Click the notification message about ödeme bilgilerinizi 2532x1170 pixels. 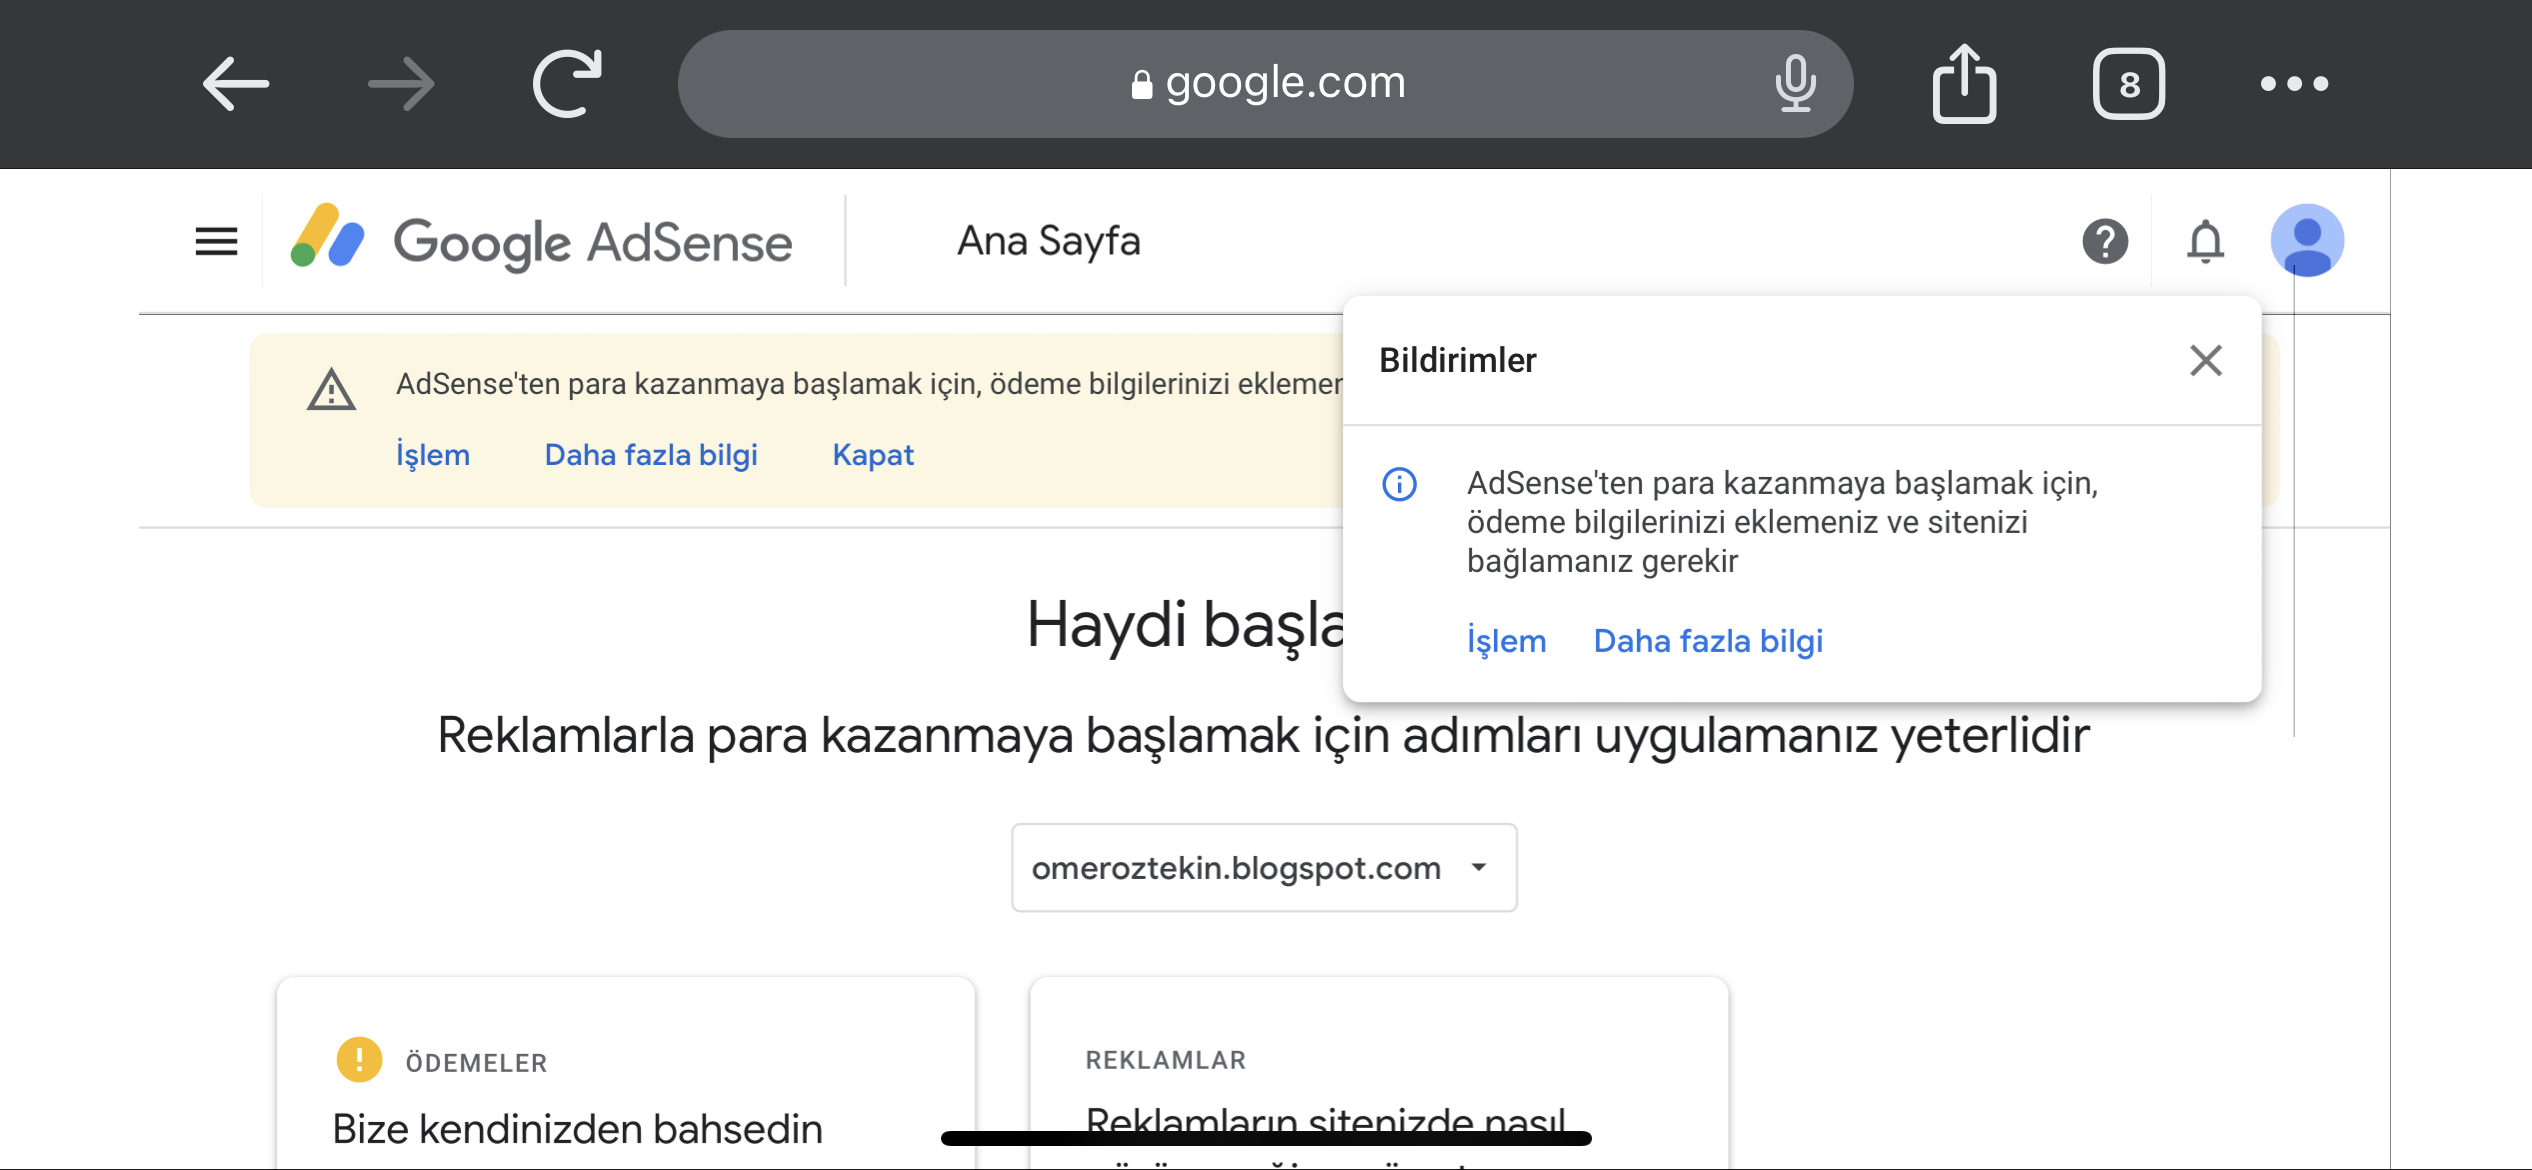(x=1782, y=522)
